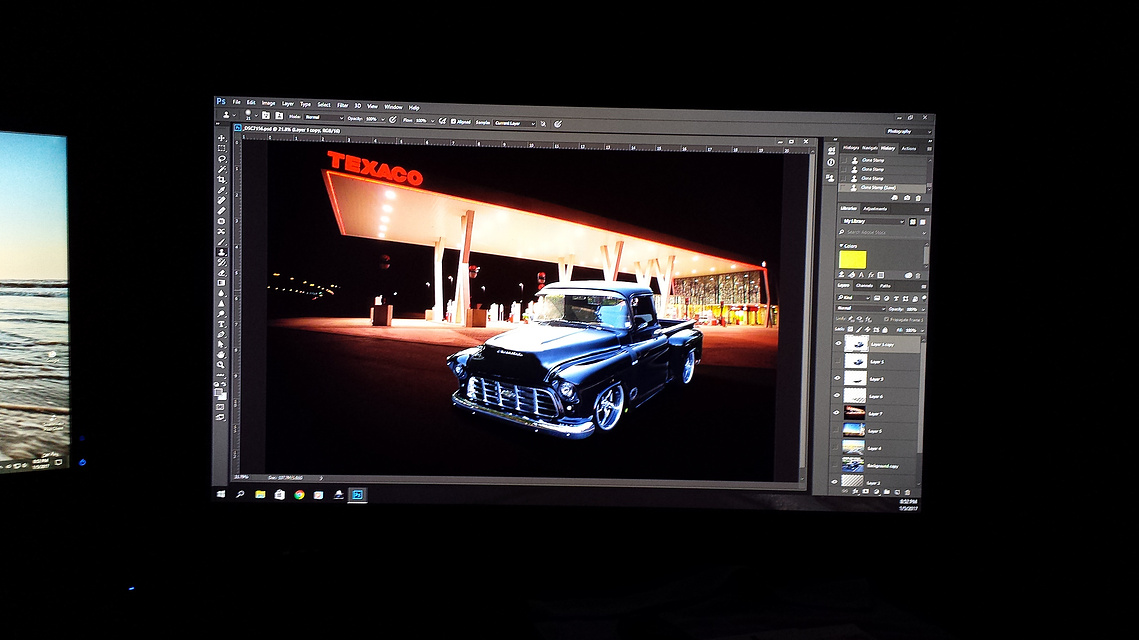Select the Crop tool
The image size is (1139, 640).
[x=222, y=179]
